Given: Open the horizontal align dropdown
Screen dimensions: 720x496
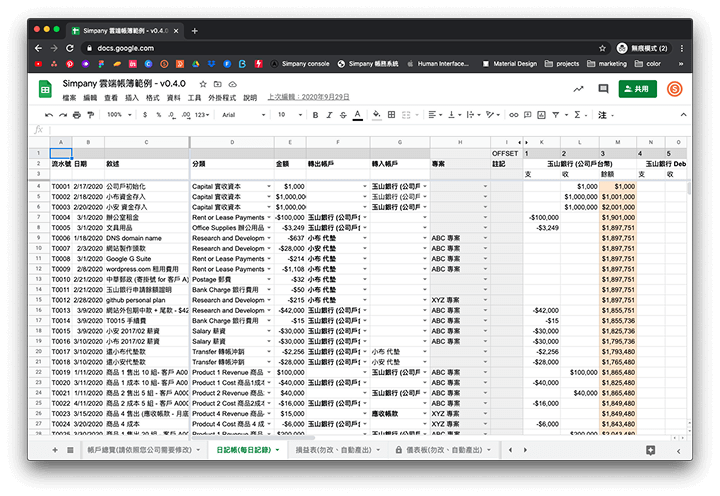Looking at the screenshot, I should (435, 115).
